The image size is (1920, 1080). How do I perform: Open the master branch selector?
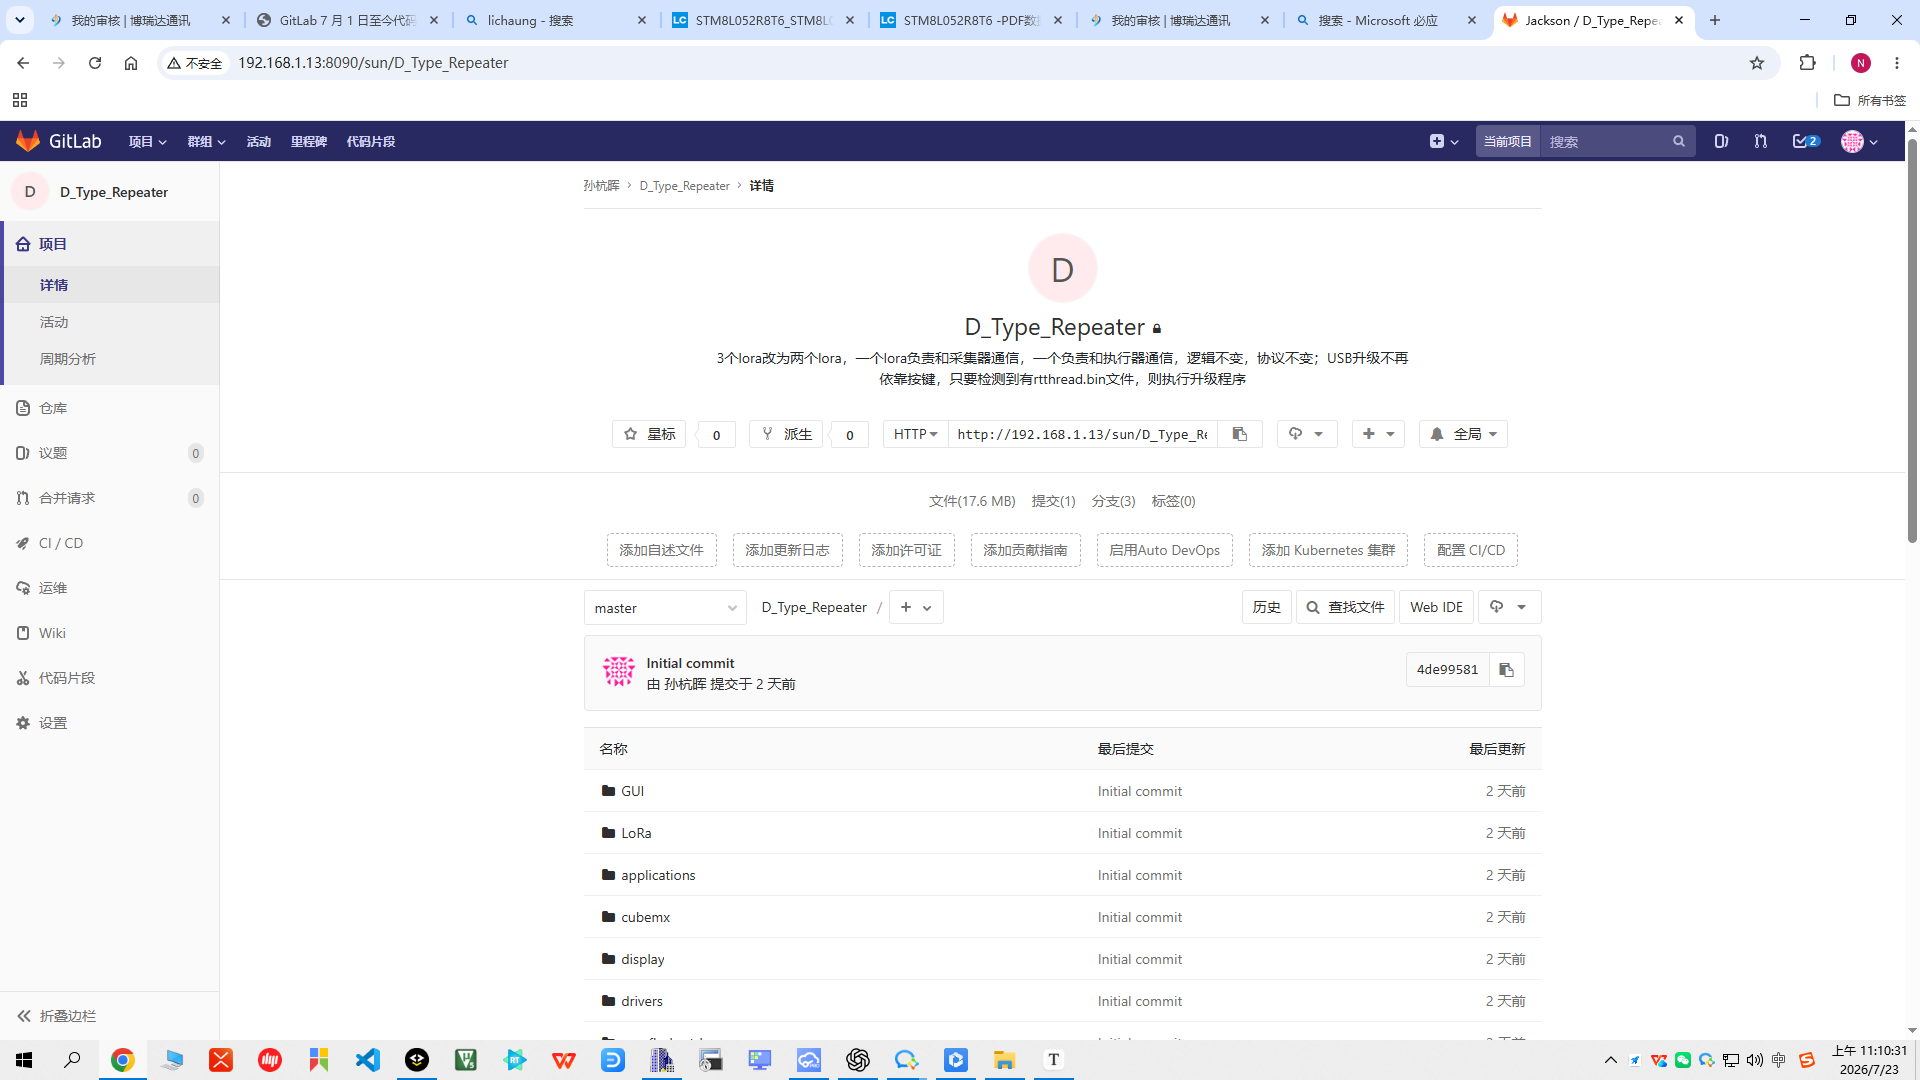[665, 608]
